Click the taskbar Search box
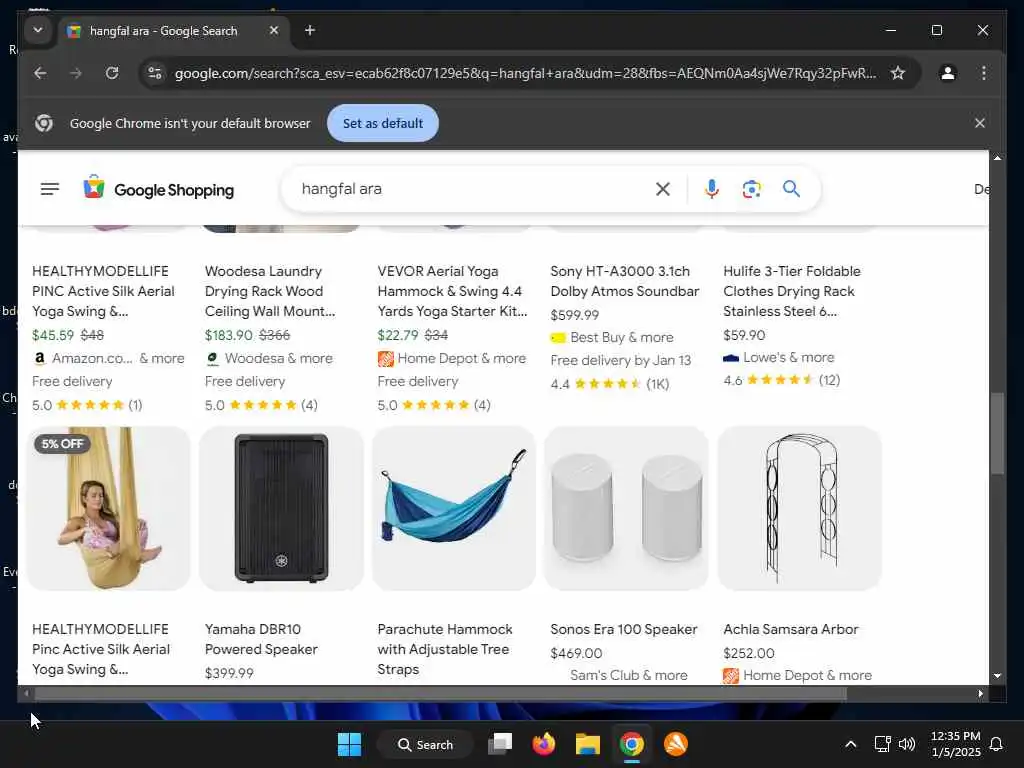This screenshot has width=1024, height=768. 425,744
